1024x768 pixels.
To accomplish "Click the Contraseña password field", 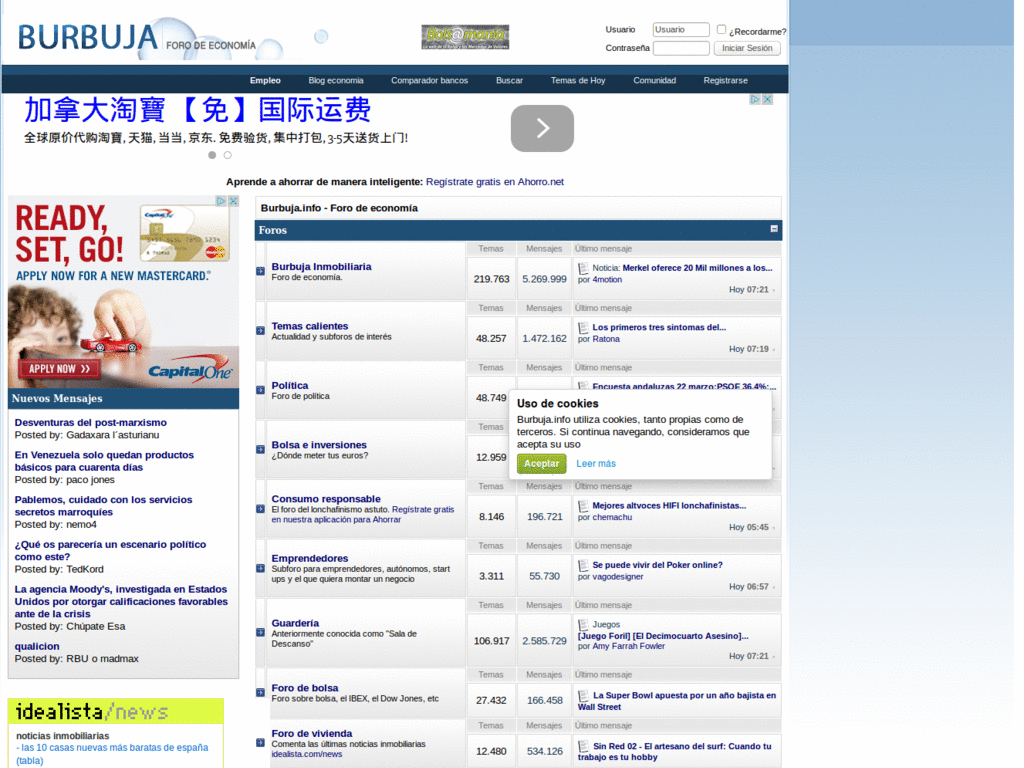I will (681, 48).
